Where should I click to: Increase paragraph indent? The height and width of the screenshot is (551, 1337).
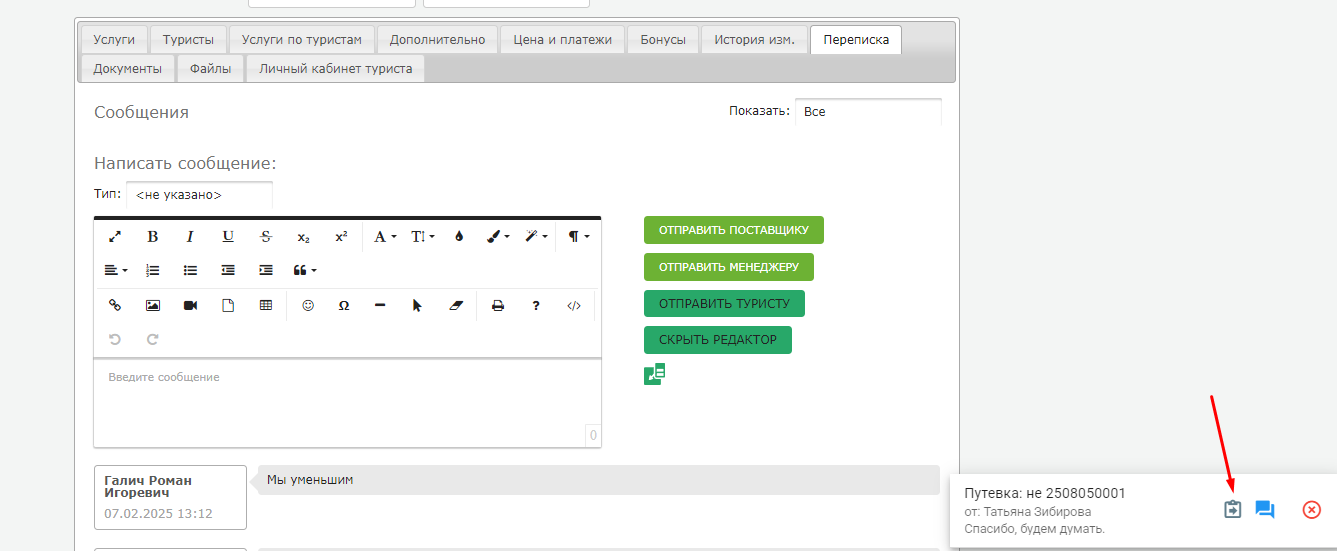(266, 270)
